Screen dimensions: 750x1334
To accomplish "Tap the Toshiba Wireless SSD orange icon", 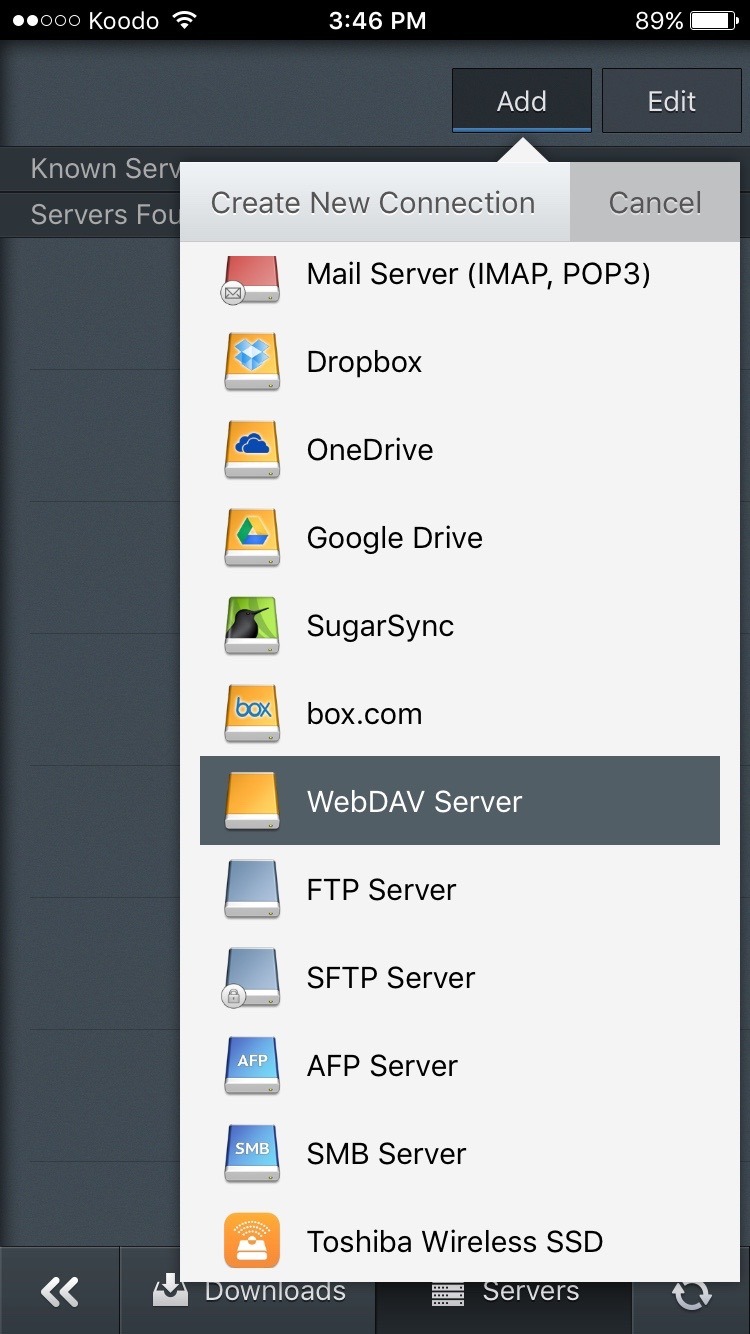I will coord(252,1241).
